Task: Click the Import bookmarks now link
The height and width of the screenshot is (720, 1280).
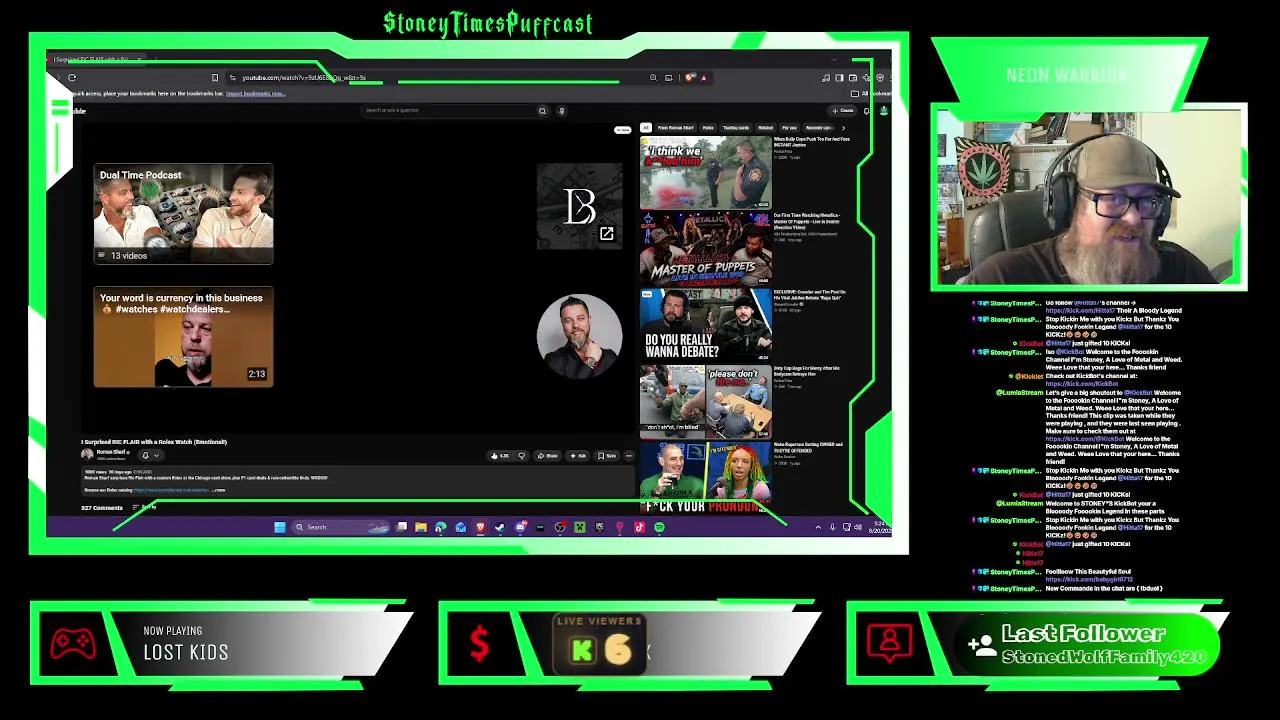Action: click(x=255, y=94)
